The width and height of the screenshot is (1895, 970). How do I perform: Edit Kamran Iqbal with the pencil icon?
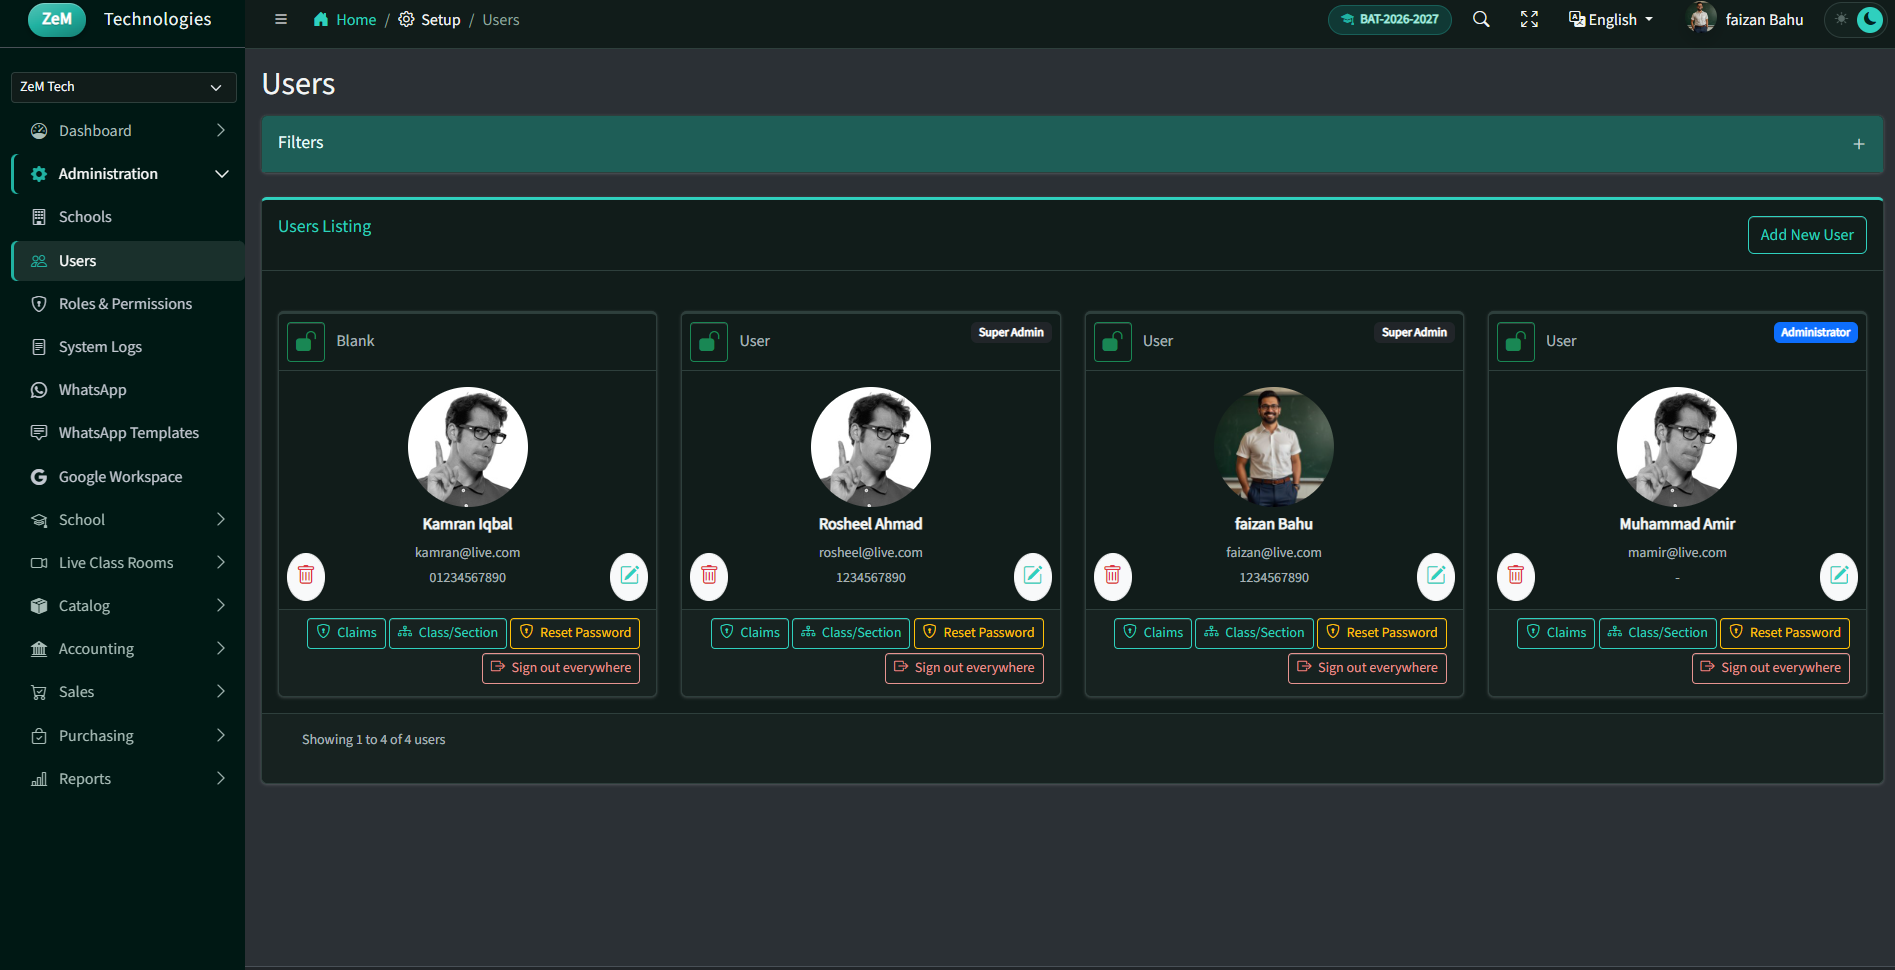[629, 576]
